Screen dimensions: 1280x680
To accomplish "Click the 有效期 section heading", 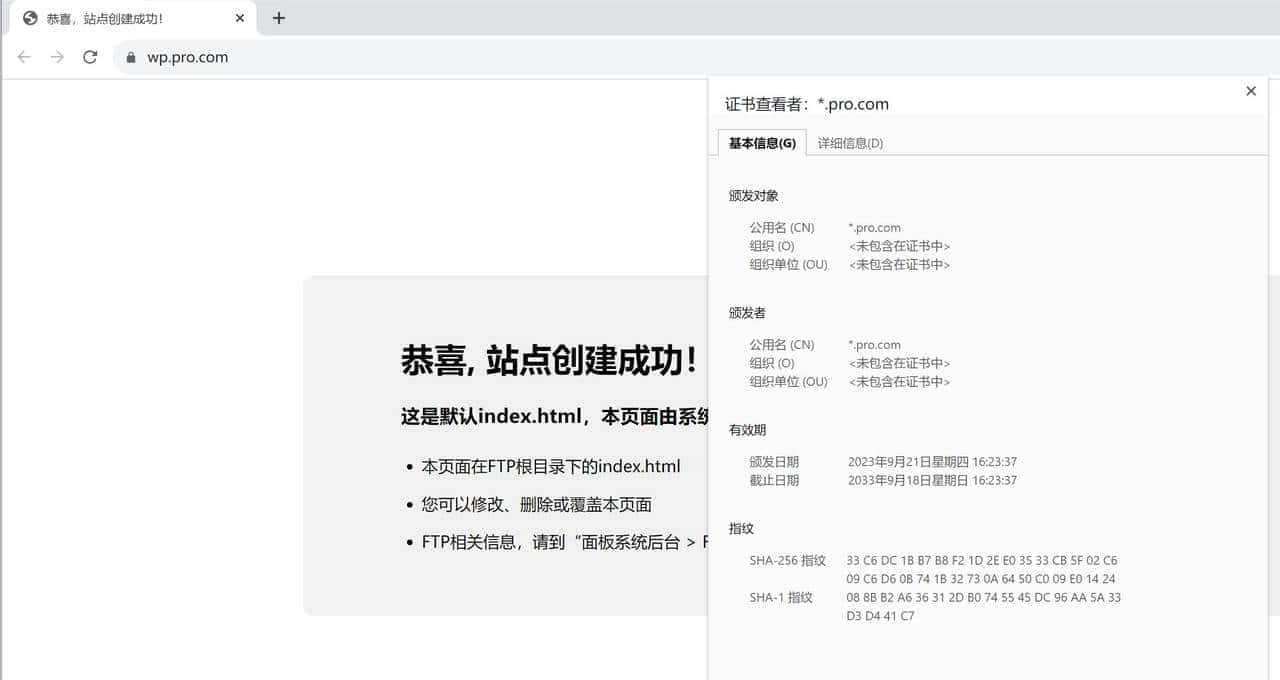I will [745, 429].
